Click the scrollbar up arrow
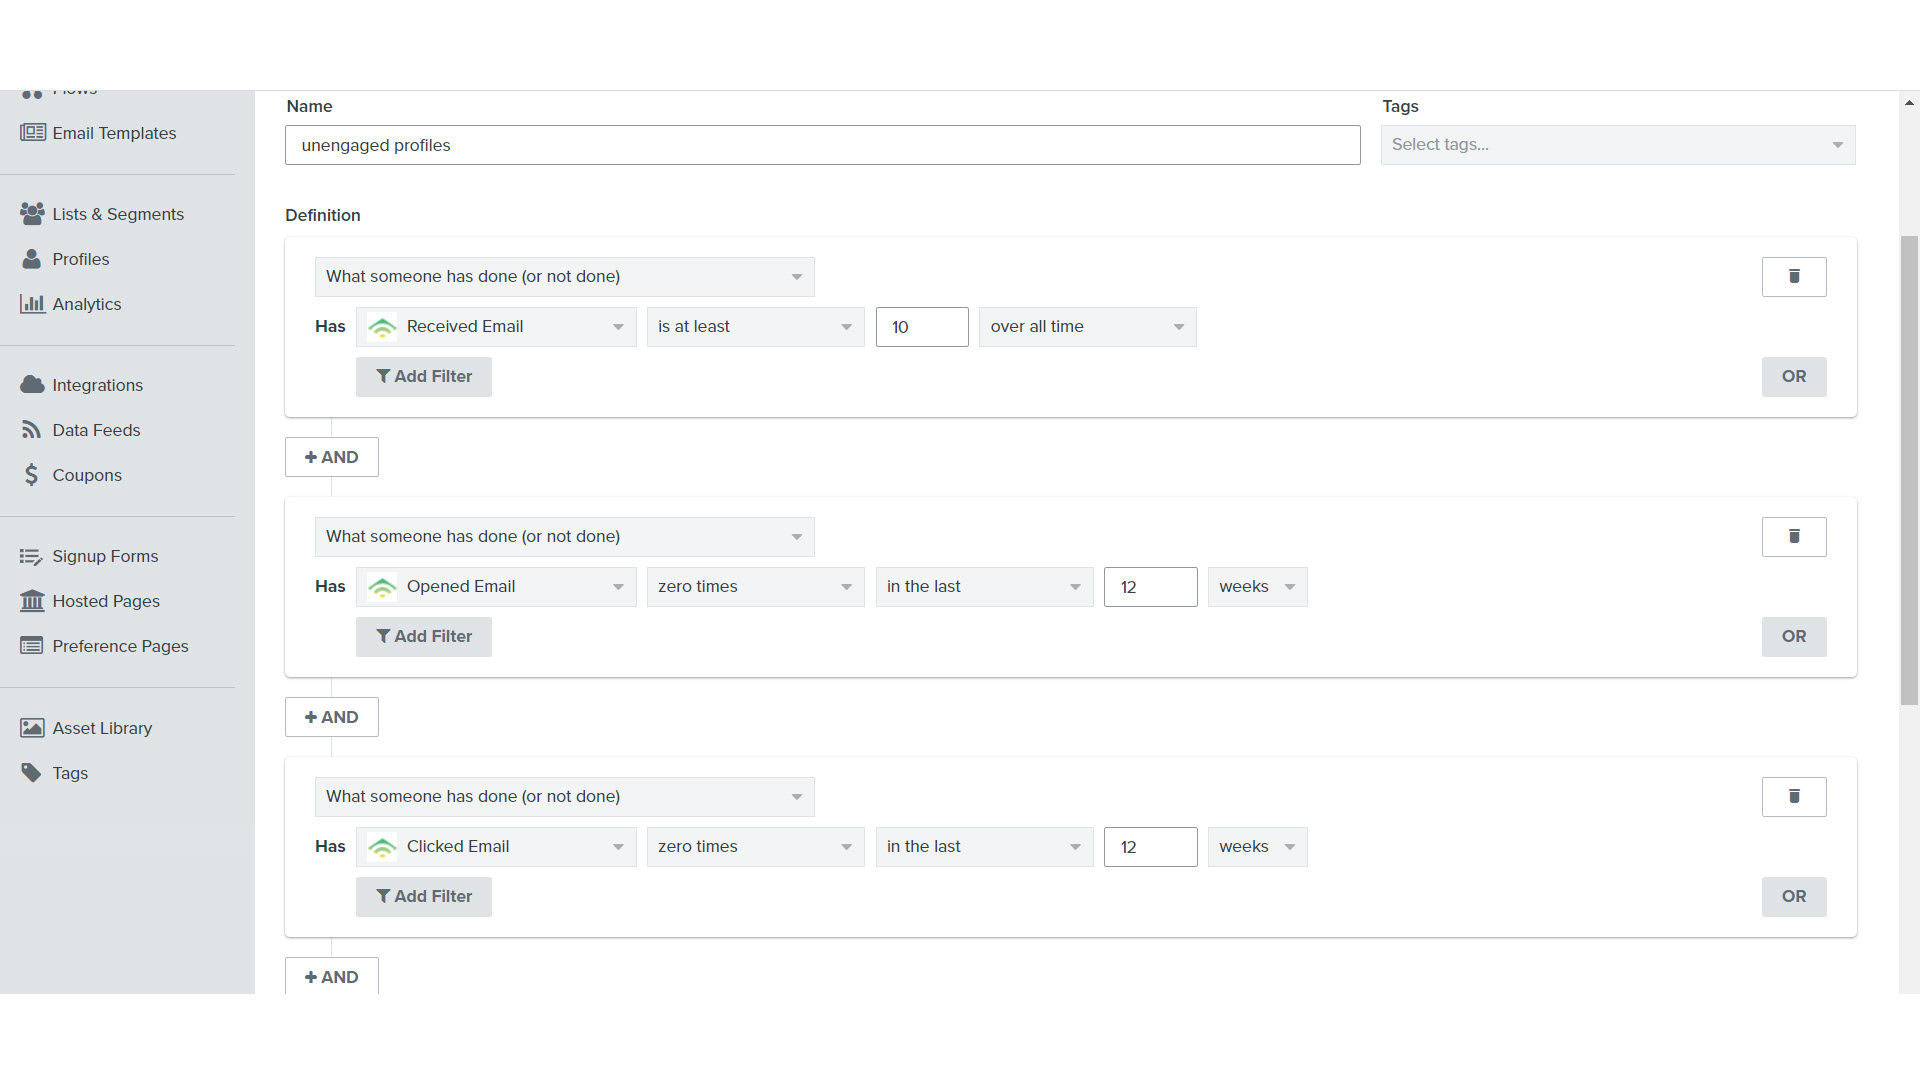This screenshot has height=1080, width=1920. click(x=1909, y=102)
